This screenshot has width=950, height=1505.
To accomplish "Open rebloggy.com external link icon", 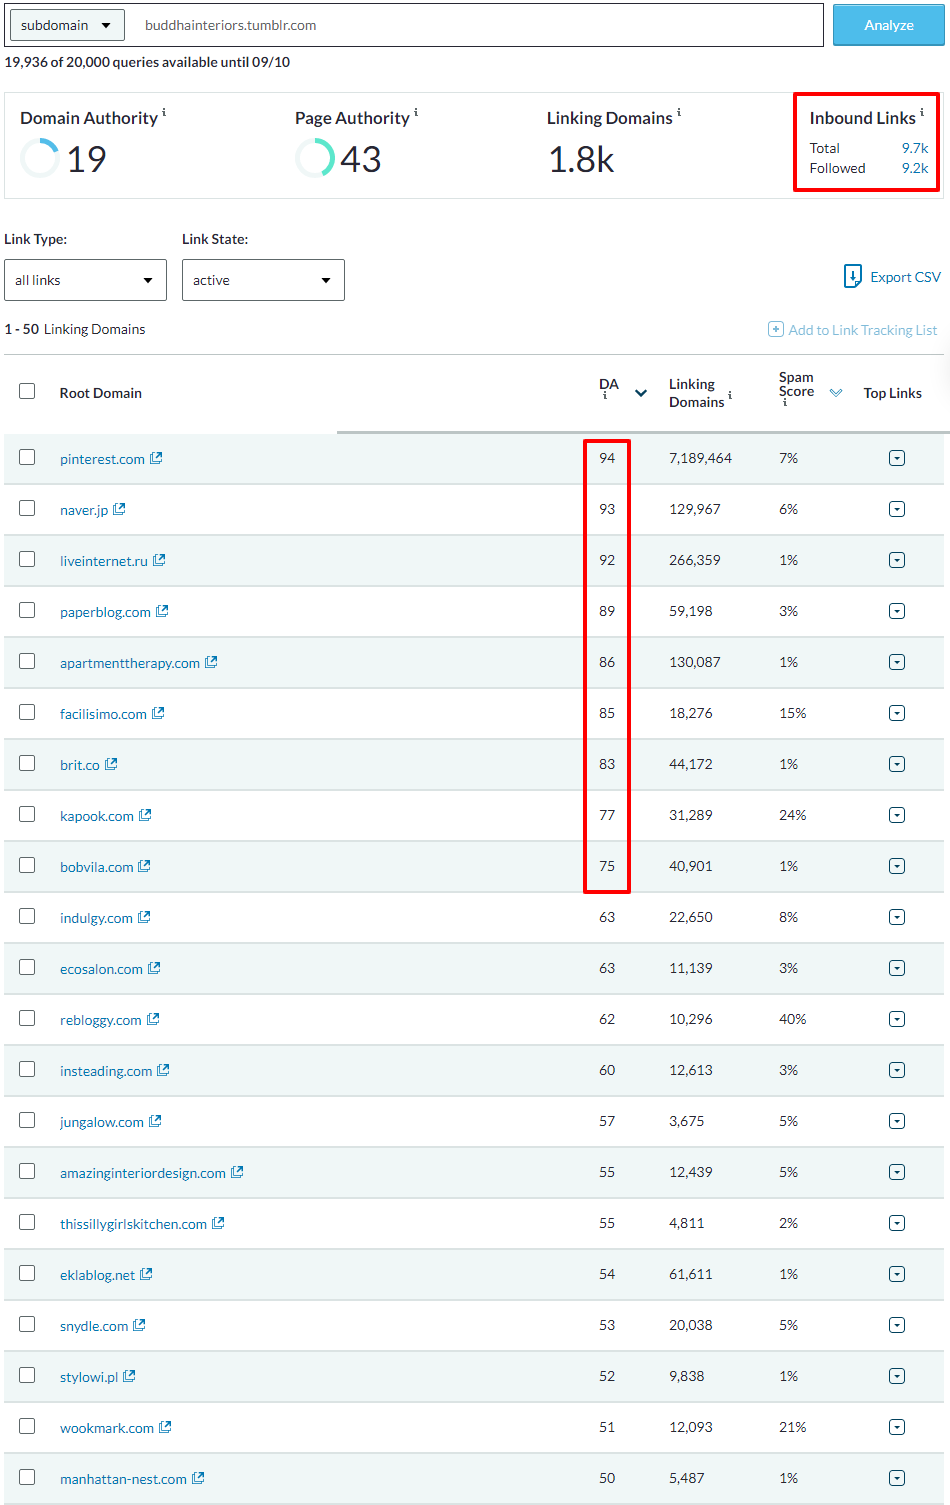I will [153, 1019].
